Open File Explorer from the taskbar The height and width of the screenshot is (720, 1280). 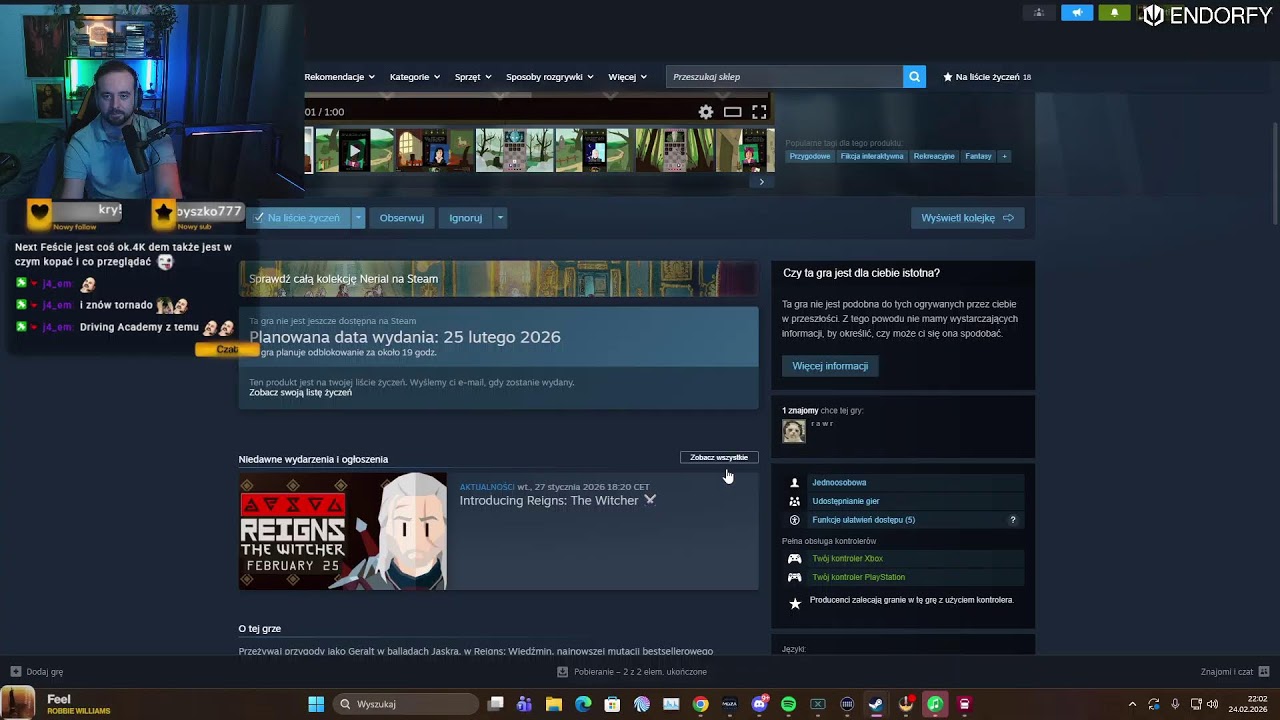tap(553, 704)
